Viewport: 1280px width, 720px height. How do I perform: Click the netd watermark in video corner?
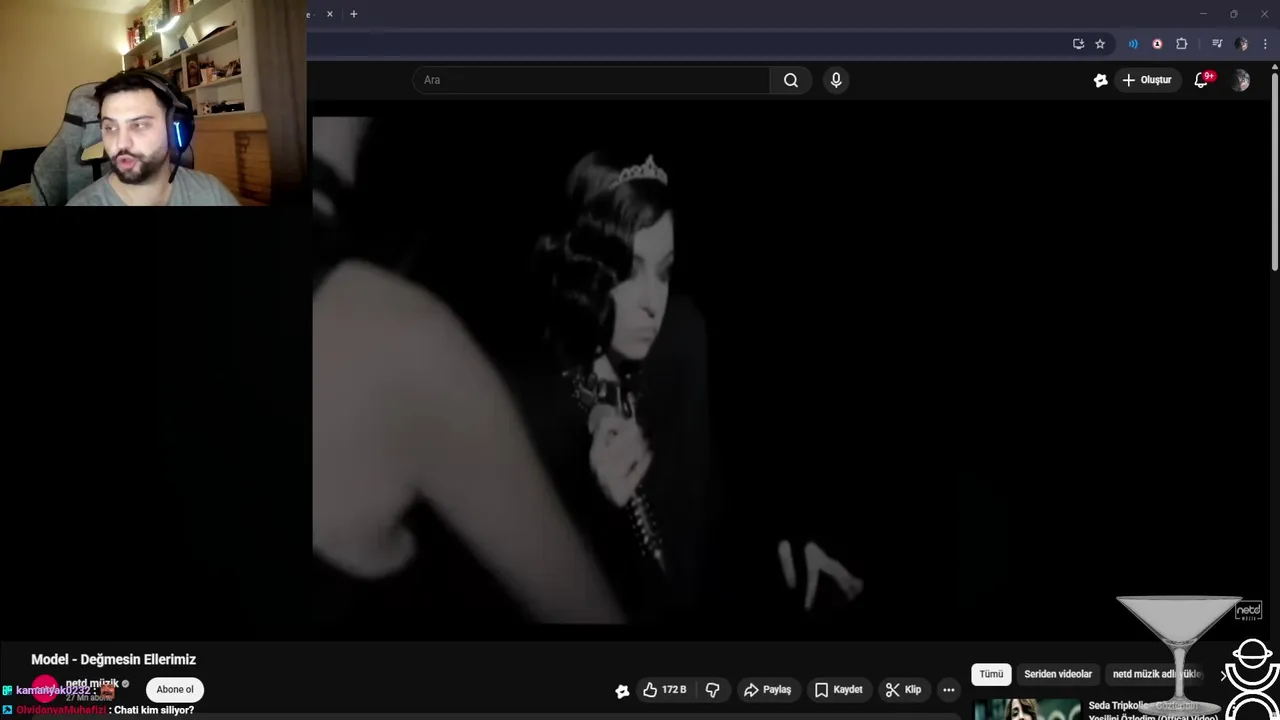pos(1249,611)
